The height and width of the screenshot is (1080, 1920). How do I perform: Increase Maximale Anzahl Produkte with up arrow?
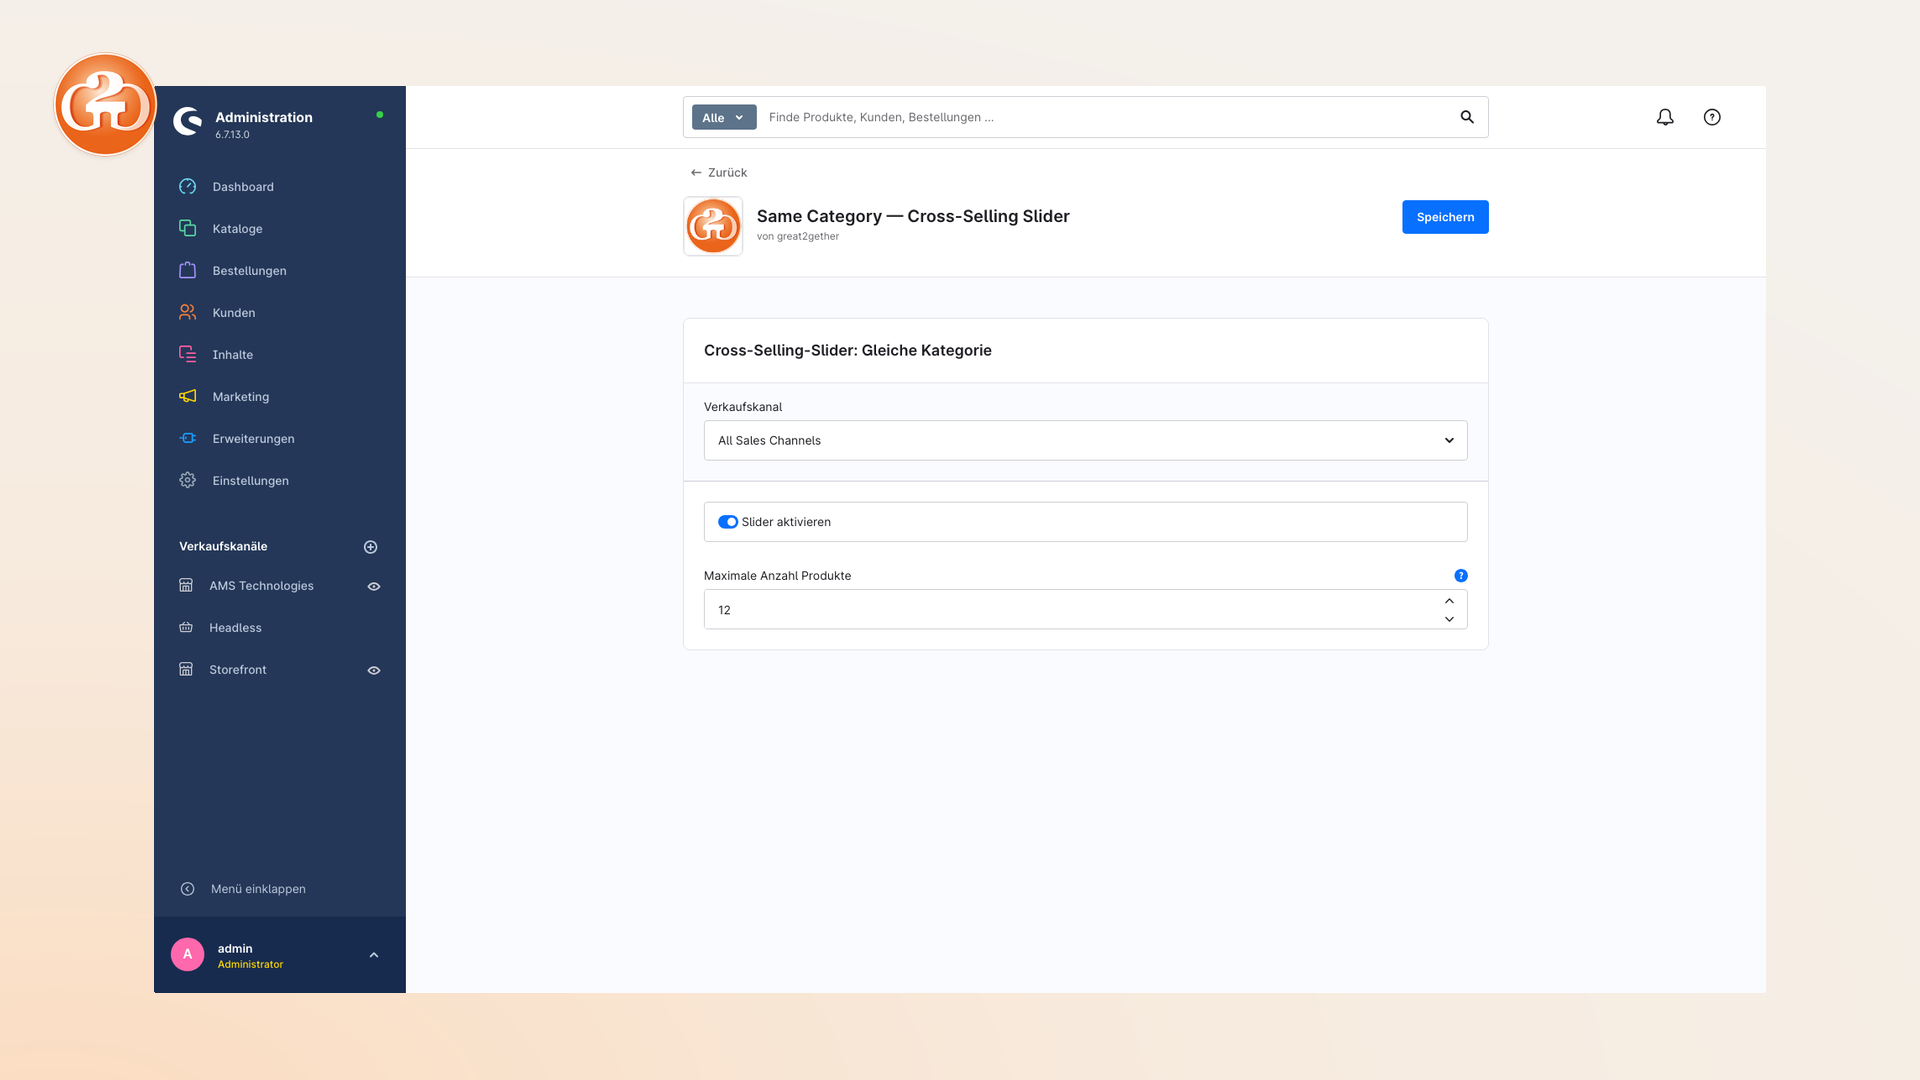(x=1449, y=601)
